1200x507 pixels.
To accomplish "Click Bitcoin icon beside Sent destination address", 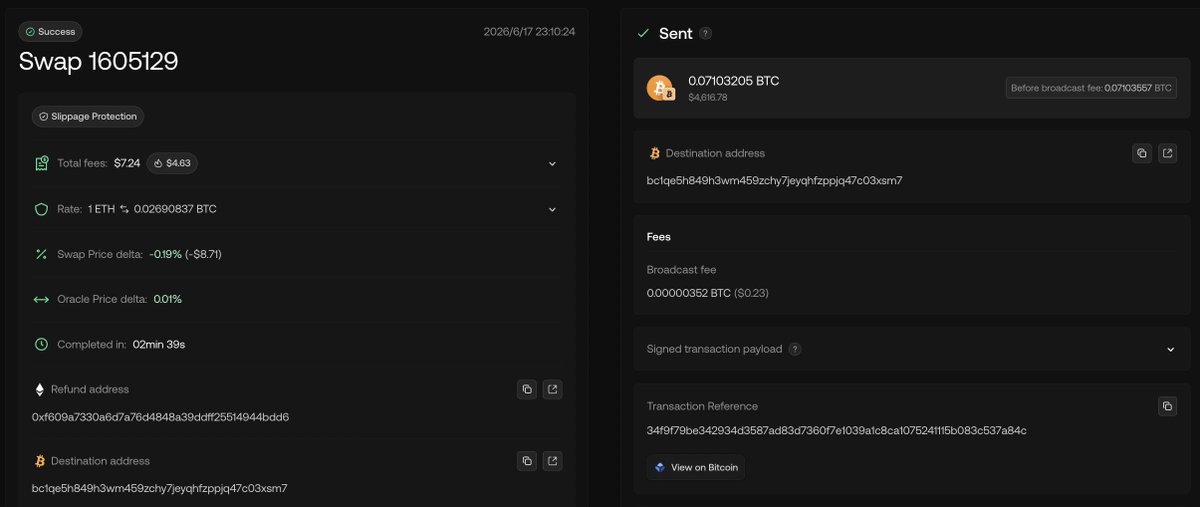I will [655, 153].
